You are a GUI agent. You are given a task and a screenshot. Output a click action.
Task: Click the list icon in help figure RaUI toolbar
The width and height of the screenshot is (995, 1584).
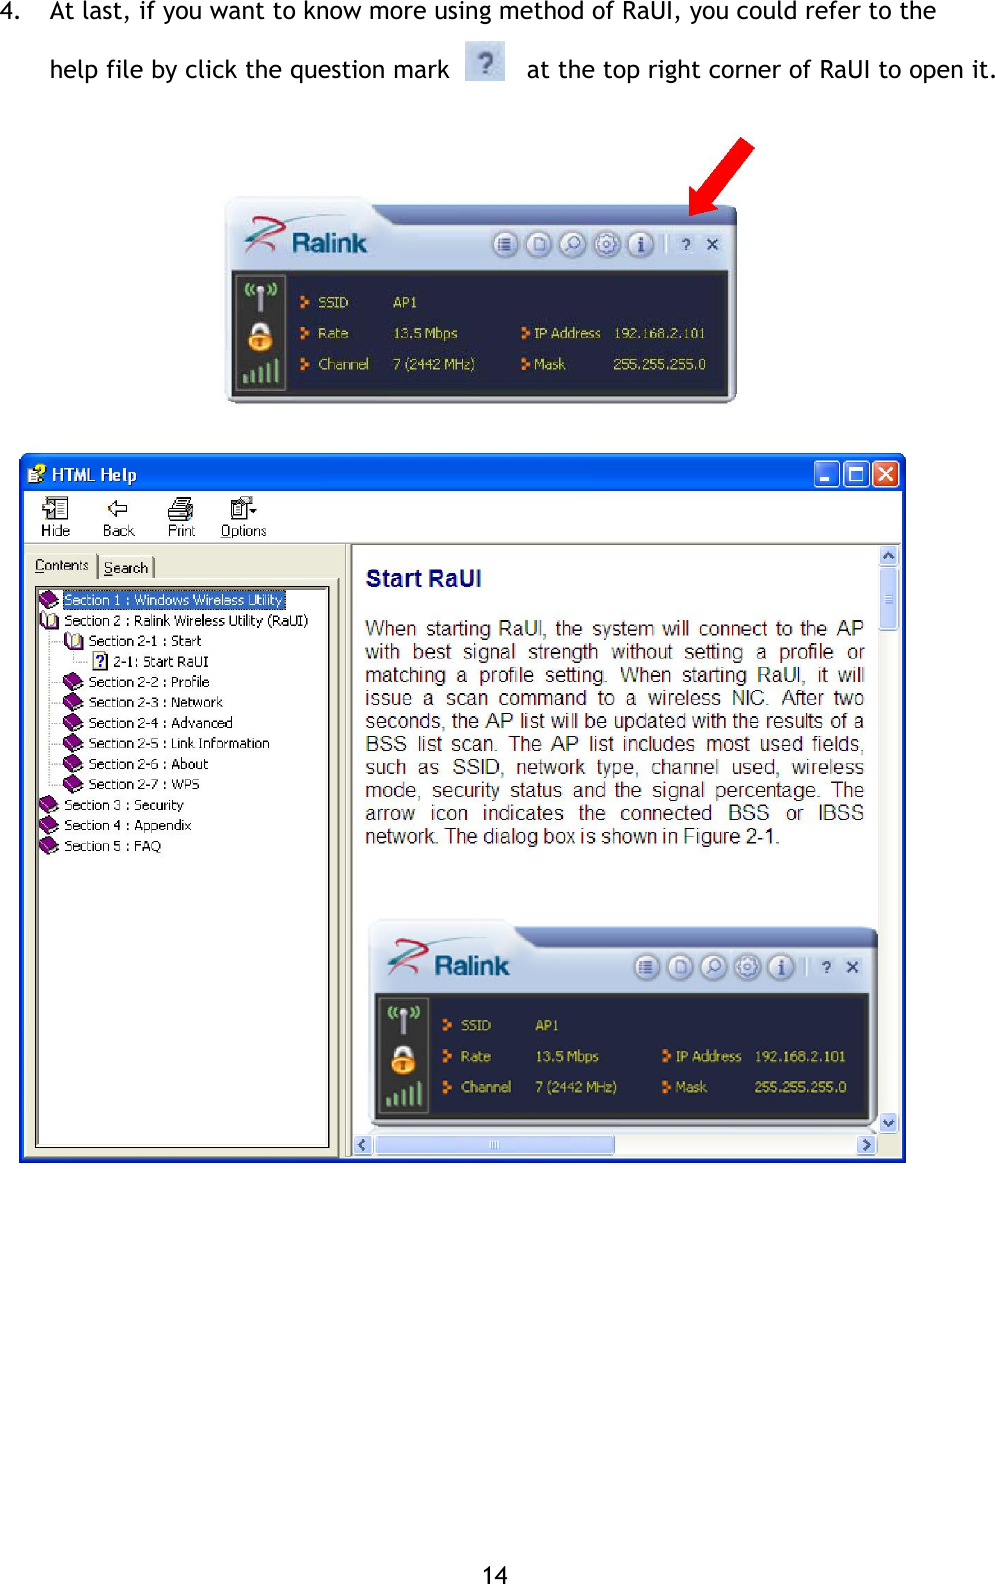(647, 967)
